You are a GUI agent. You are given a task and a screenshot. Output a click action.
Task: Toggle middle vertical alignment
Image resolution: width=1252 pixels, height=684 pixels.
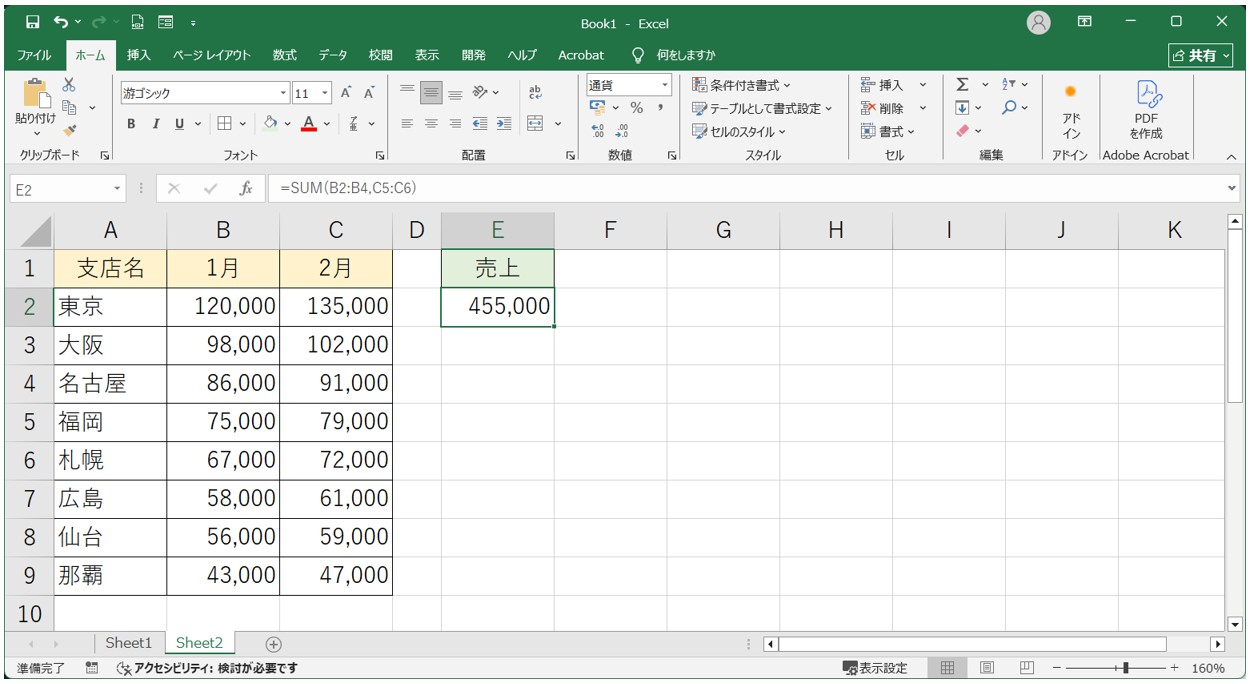pyautogui.click(x=431, y=93)
